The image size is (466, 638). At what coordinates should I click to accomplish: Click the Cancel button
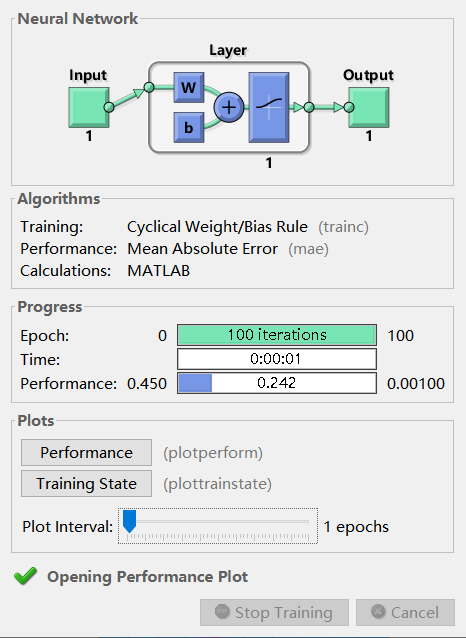coord(405,612)
